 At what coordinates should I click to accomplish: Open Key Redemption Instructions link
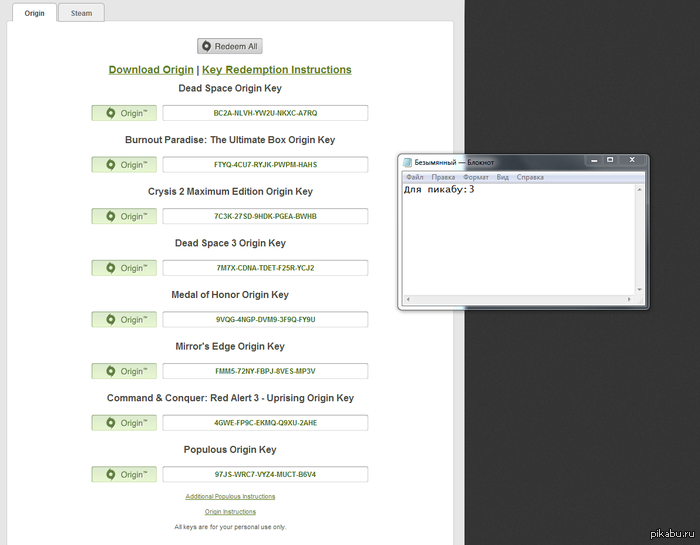(x=277, y=70)
